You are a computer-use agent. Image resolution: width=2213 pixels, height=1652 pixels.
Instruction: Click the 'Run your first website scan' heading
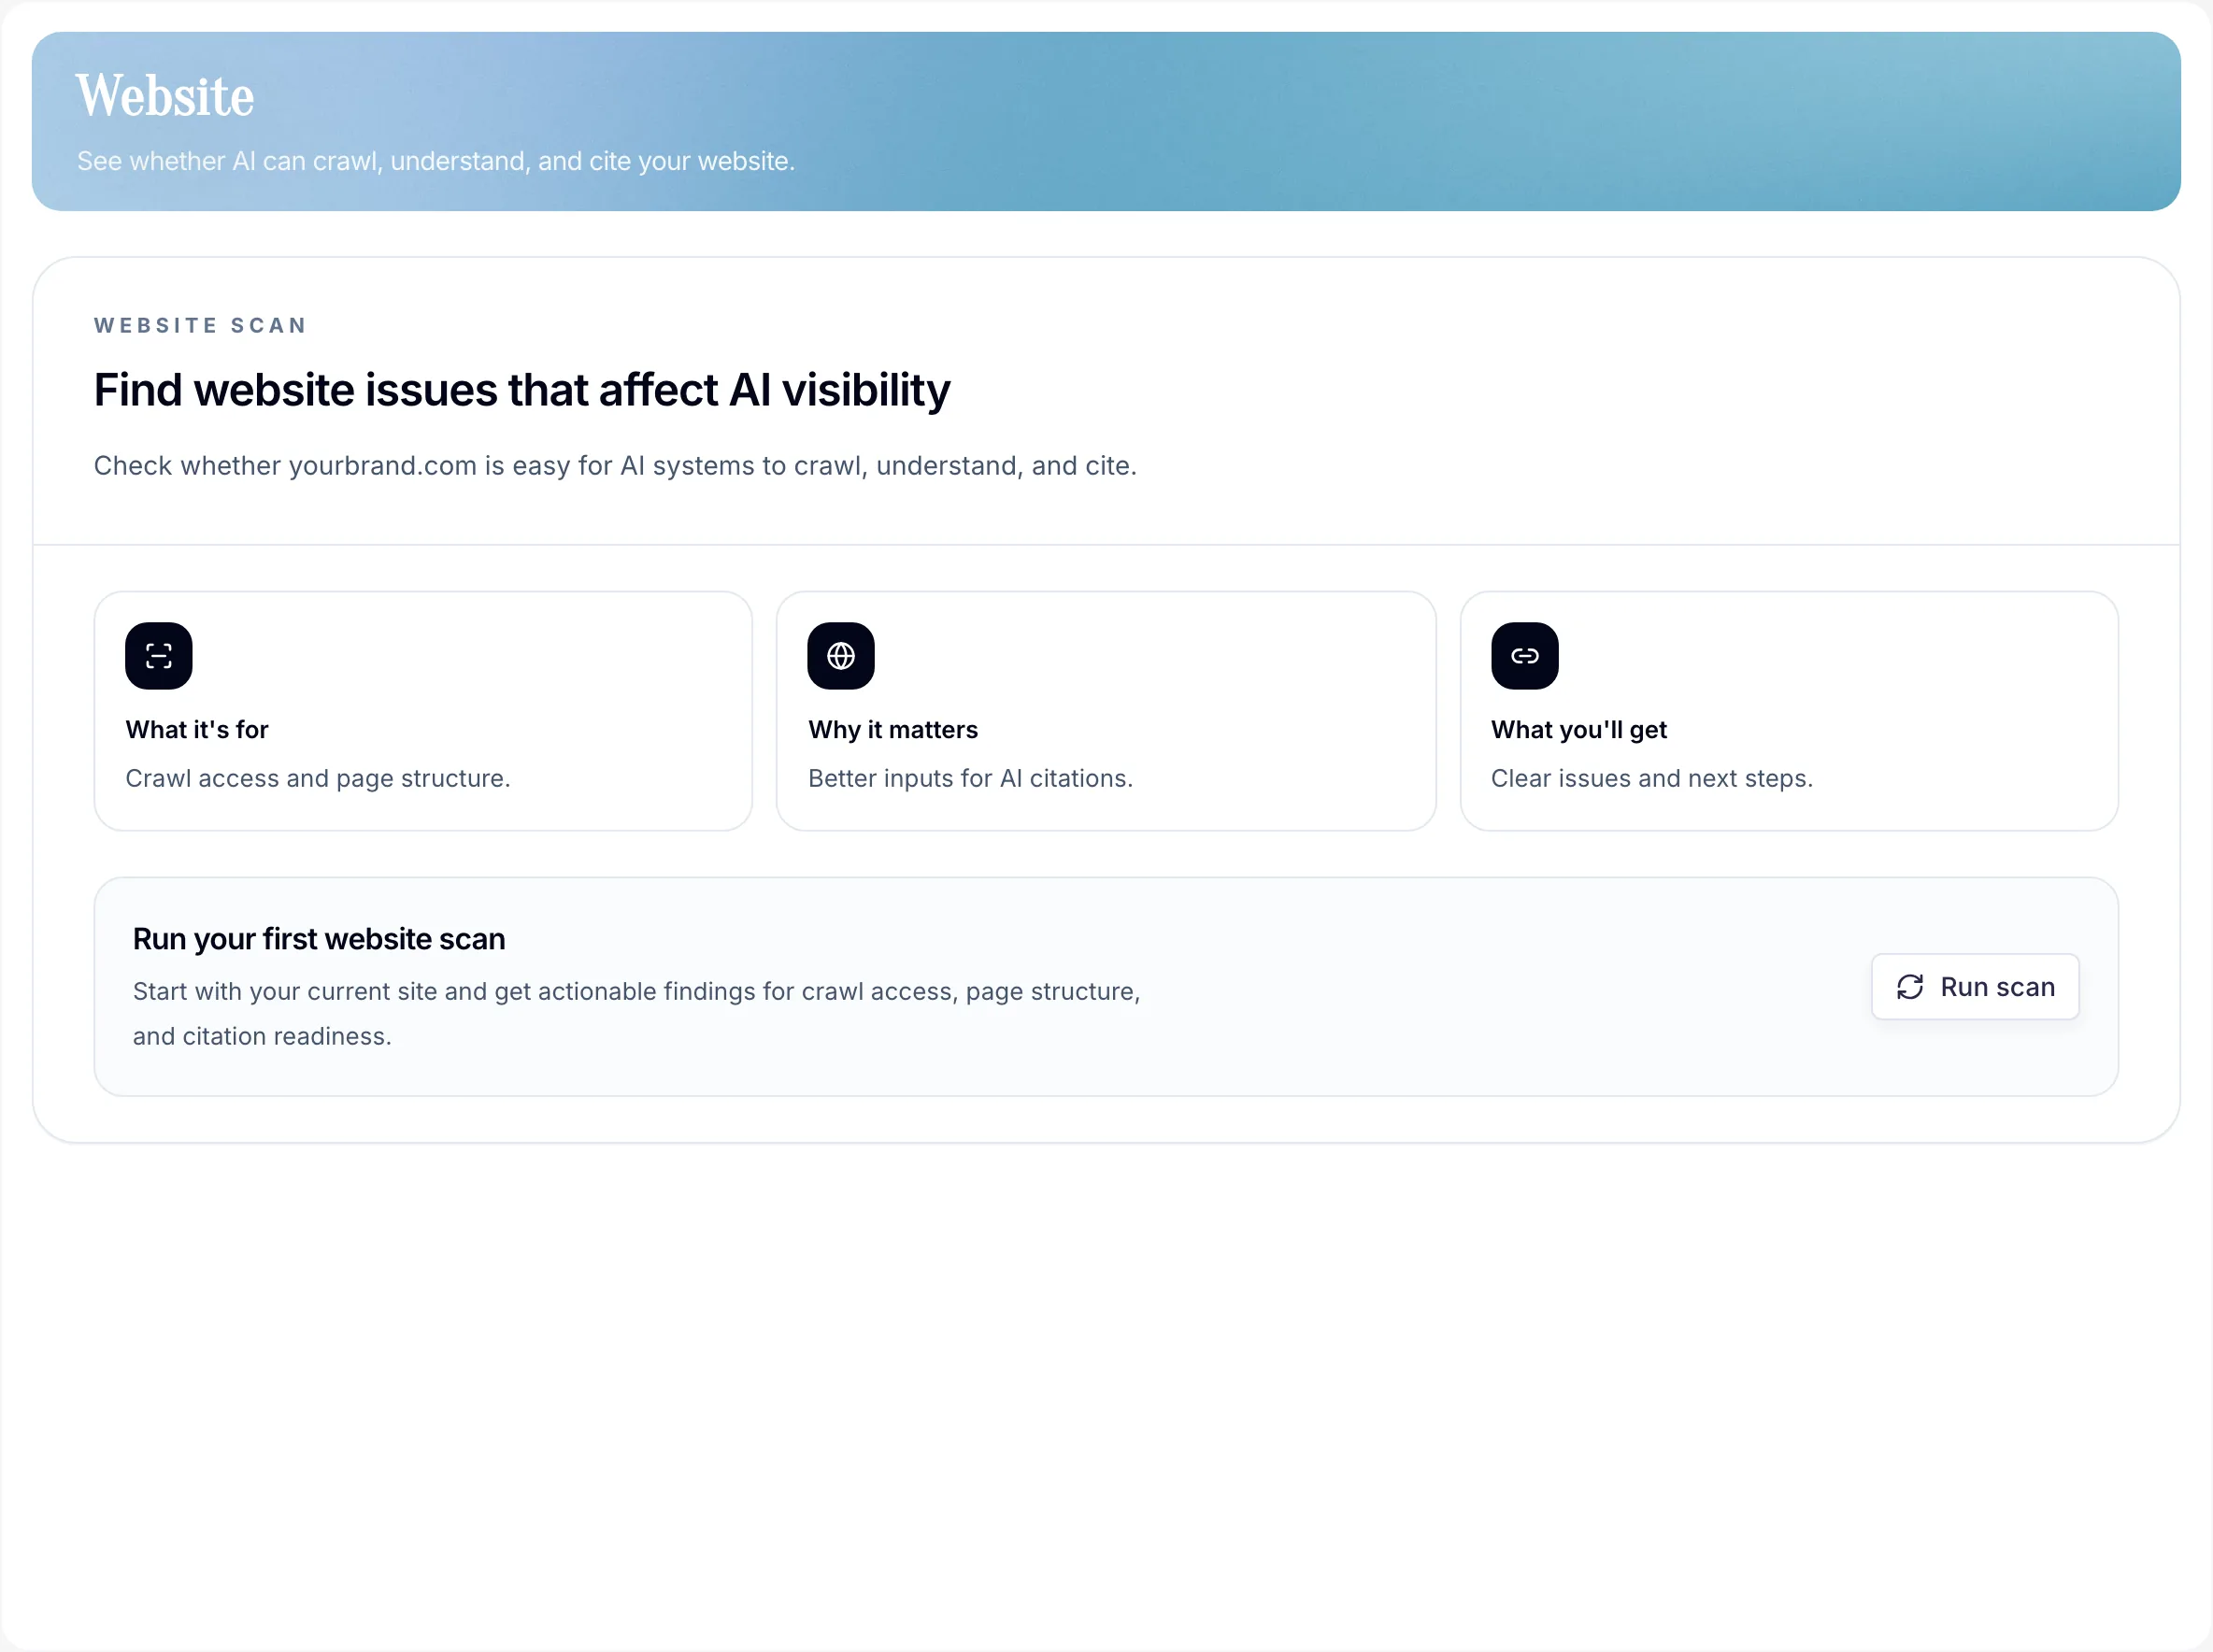point(318,938)
